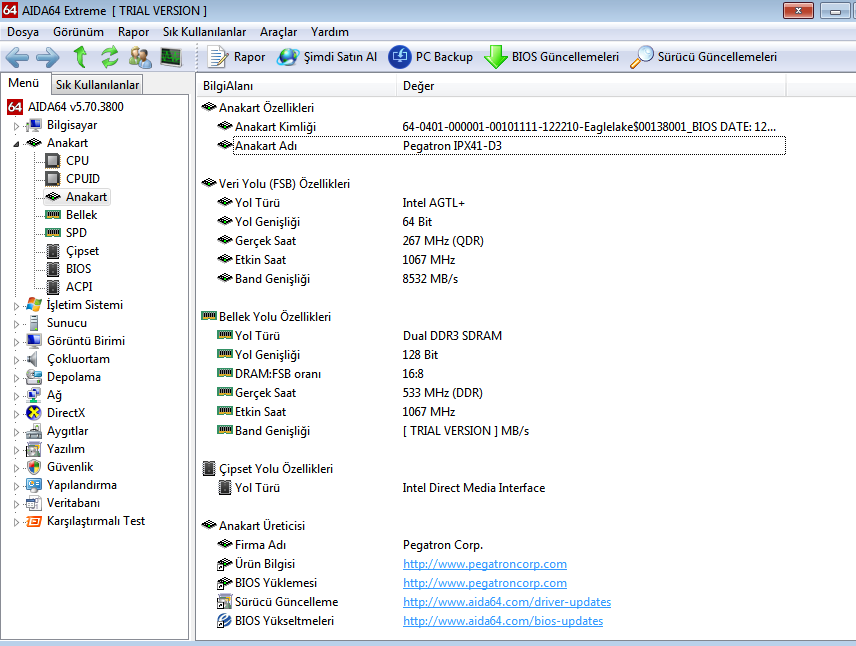Expand the Aygıtlar tree node
This screenshot has width=856, height=646.
16,432
